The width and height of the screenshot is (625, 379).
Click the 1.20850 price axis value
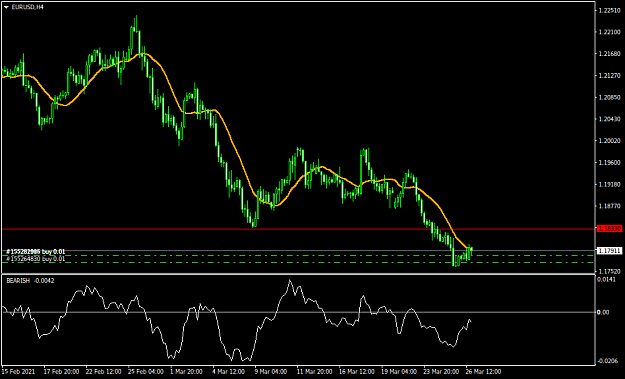coord(609,97)
